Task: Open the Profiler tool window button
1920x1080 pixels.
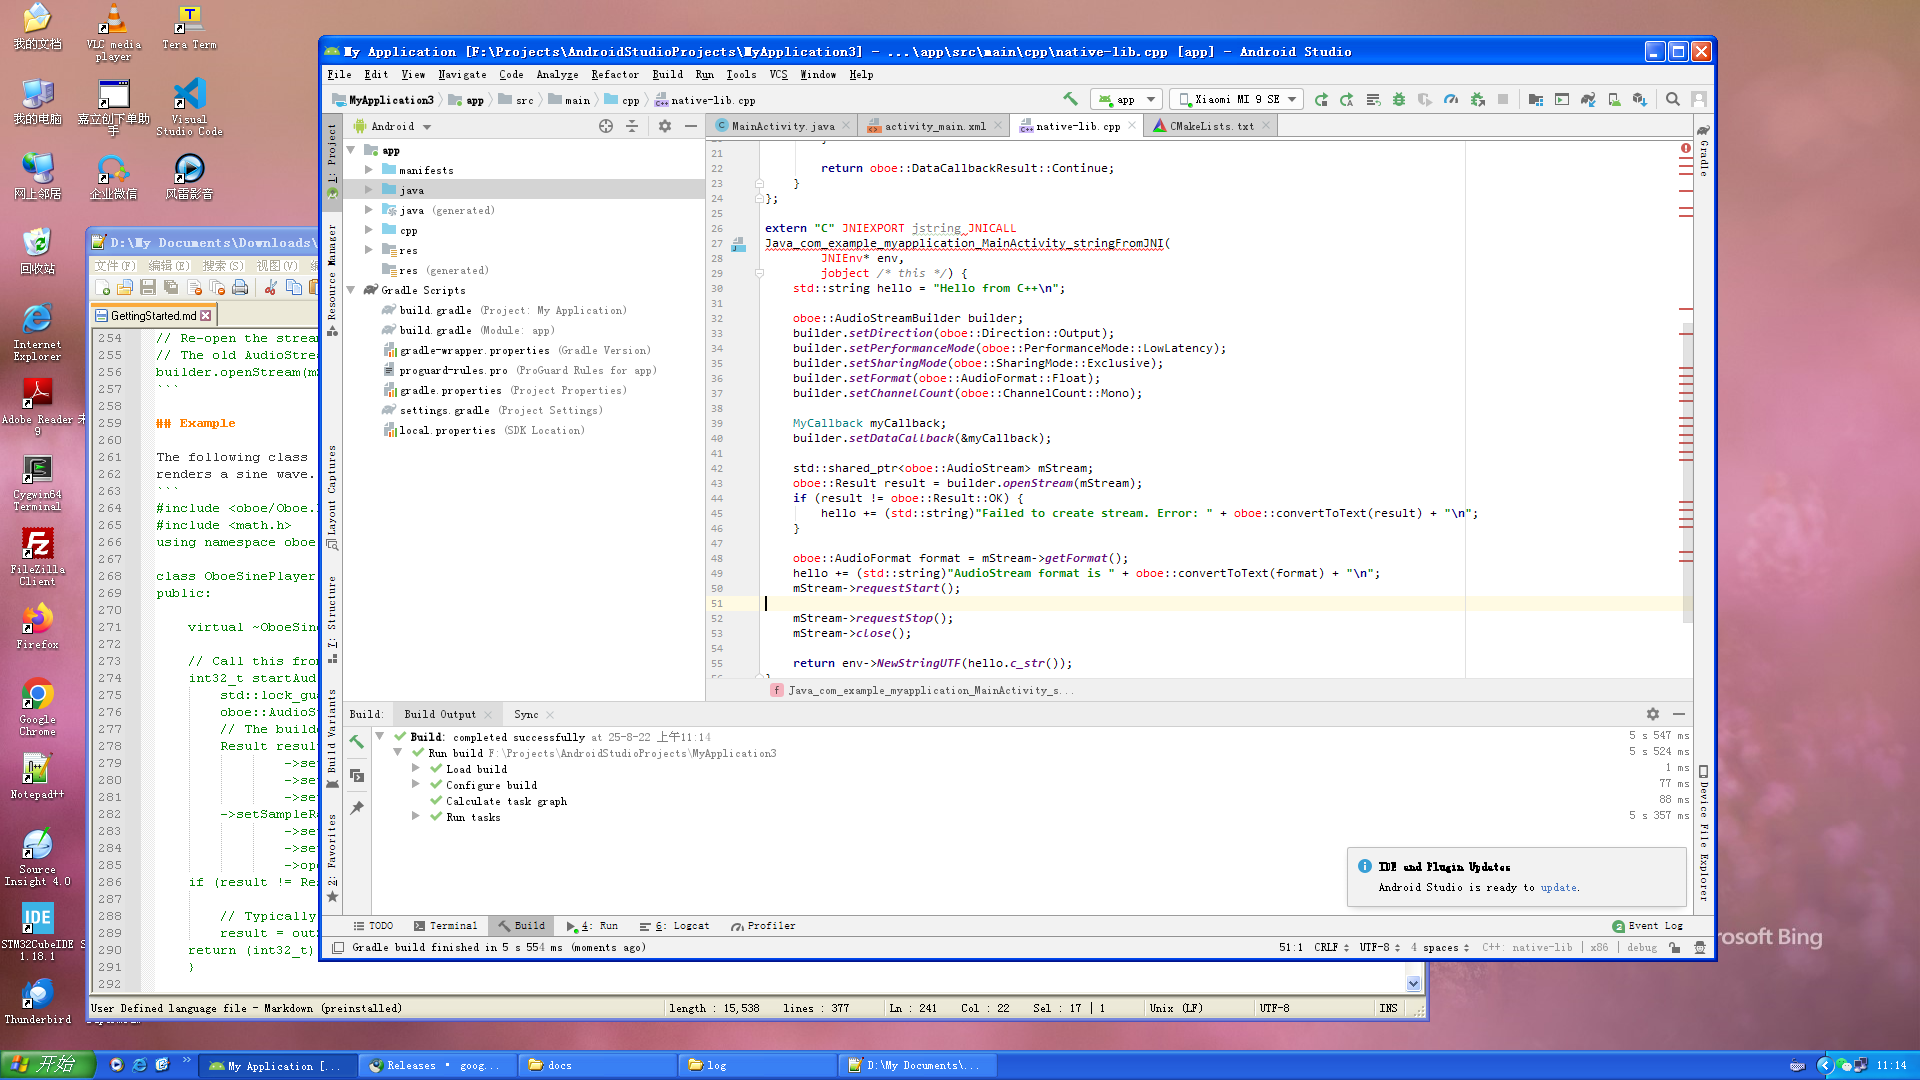Action: tap(763, 925)
